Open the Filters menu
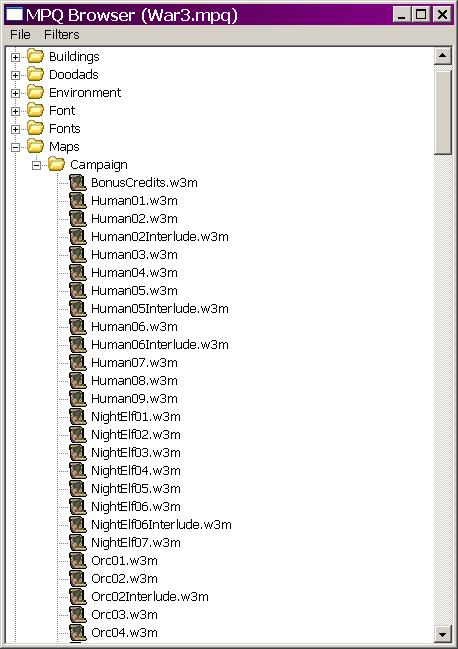 [62, 35]
